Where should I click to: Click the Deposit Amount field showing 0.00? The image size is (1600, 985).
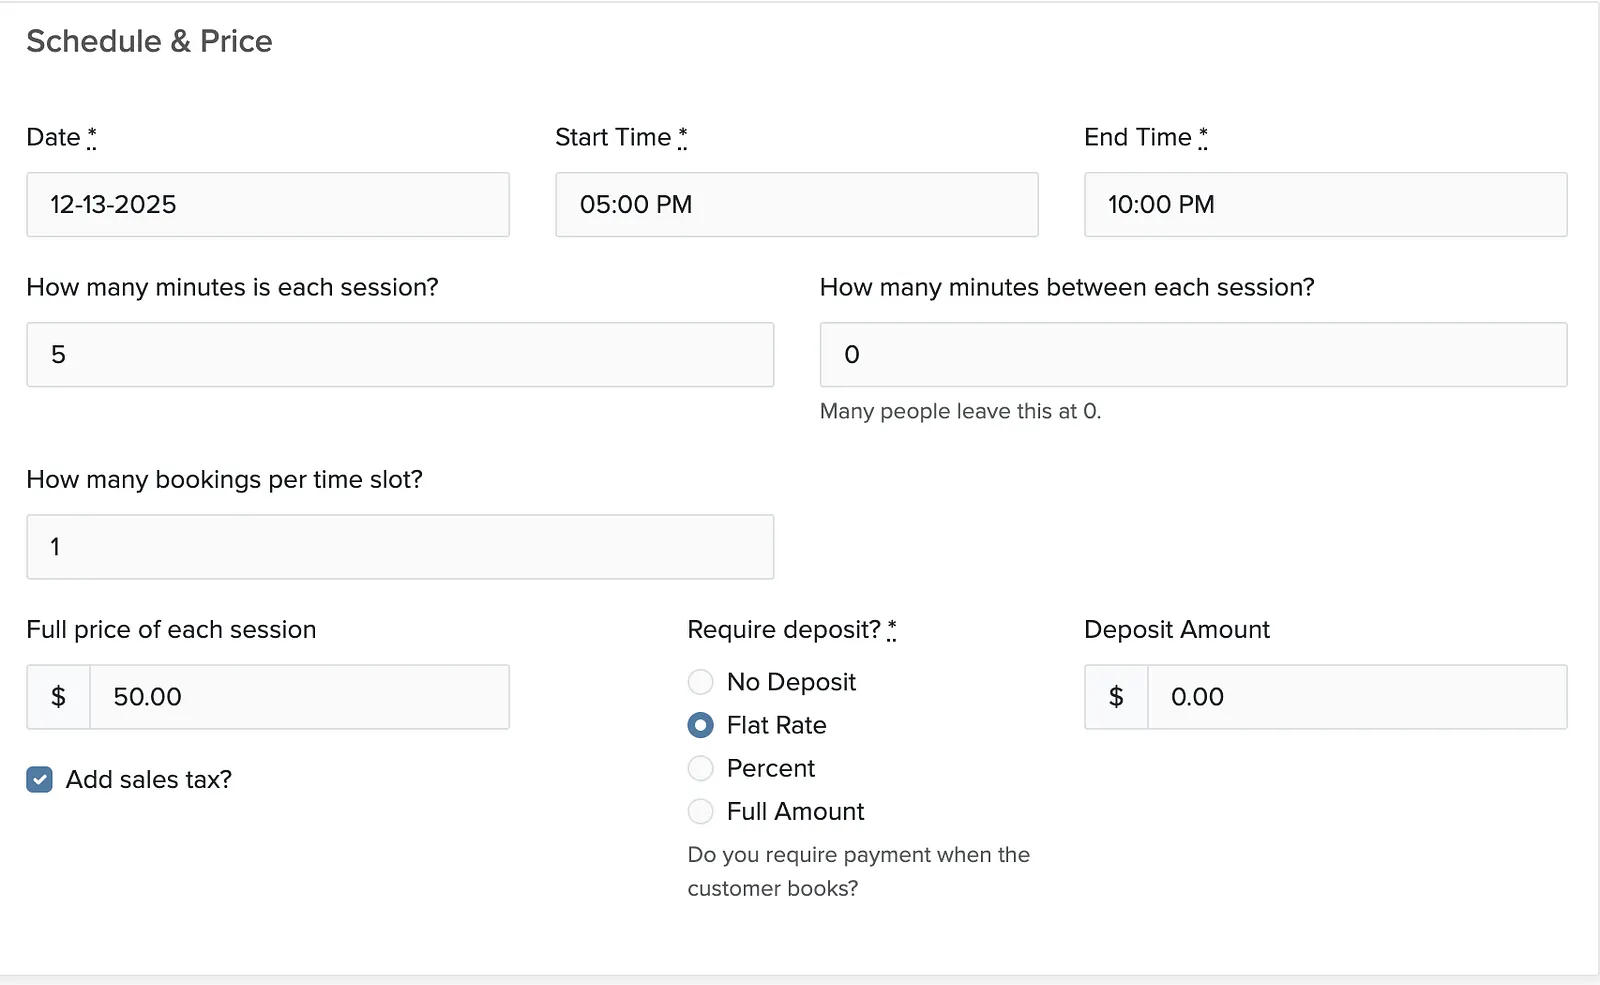pos(1358,697)
